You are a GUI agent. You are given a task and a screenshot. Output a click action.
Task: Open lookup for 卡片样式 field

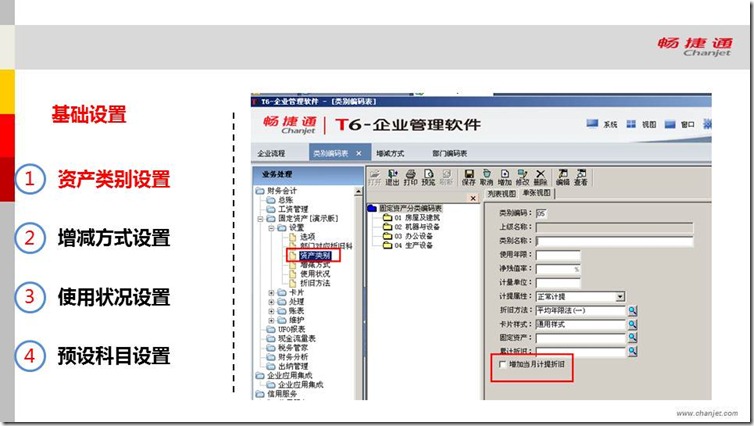(x=632, y=325)
